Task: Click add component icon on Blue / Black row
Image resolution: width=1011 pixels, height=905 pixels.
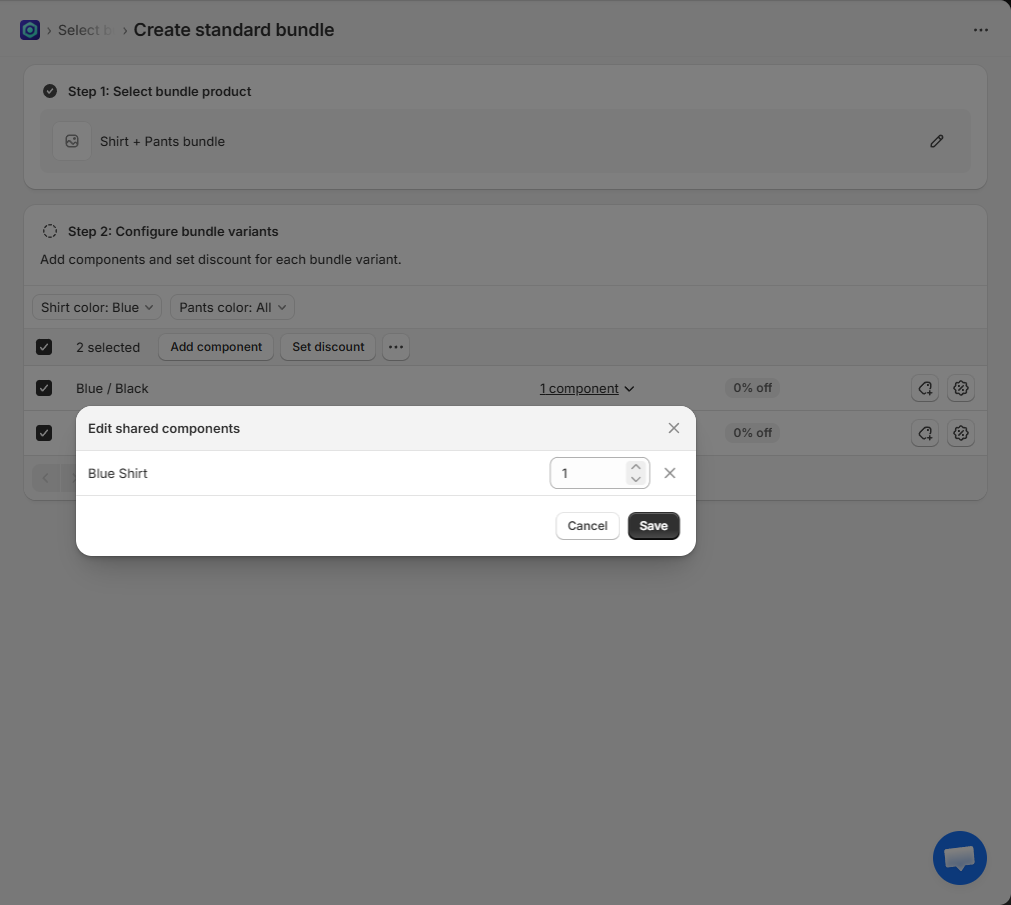Action: click(x=925, y=388)
